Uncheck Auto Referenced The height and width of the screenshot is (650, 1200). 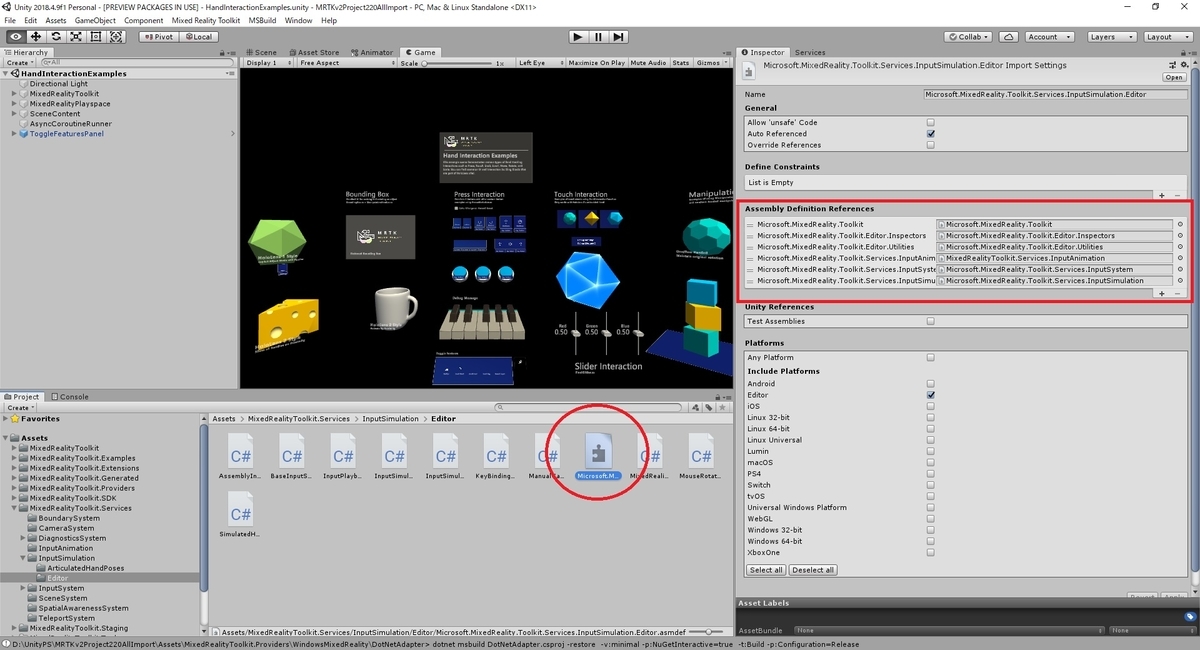930,134
